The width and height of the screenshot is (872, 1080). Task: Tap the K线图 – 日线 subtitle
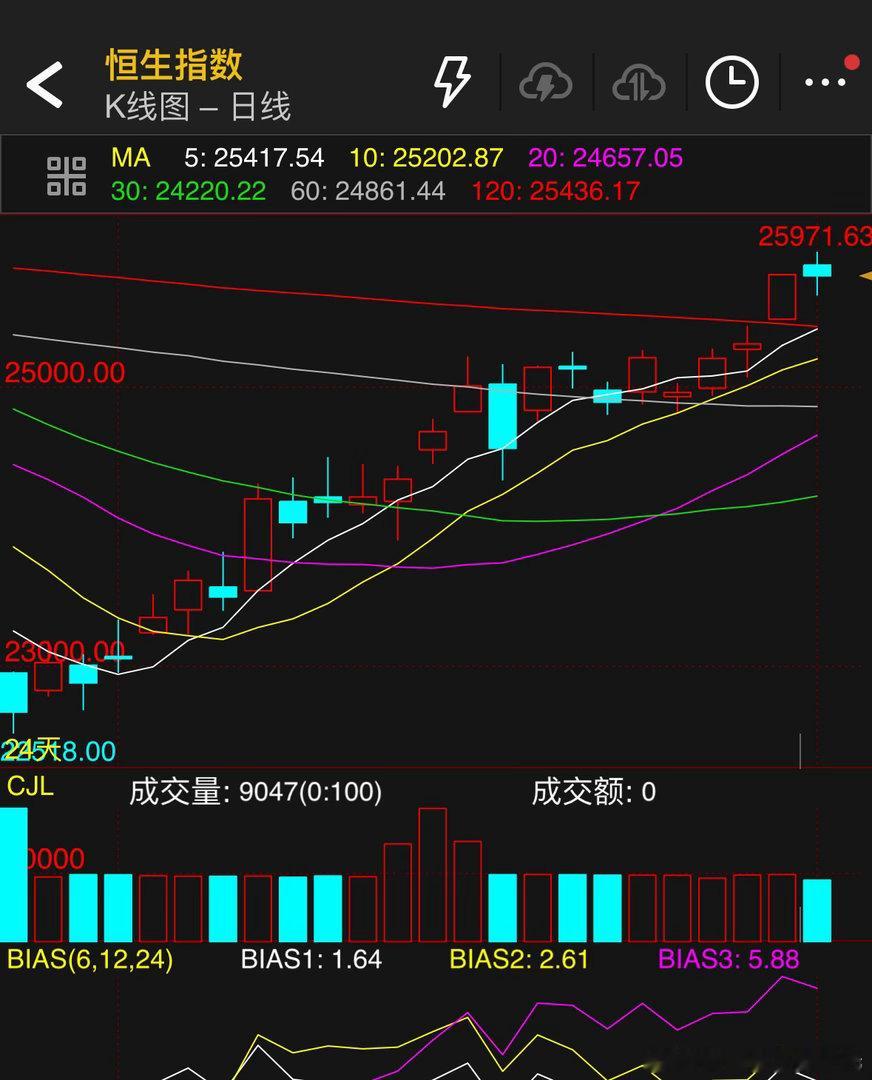198,107
